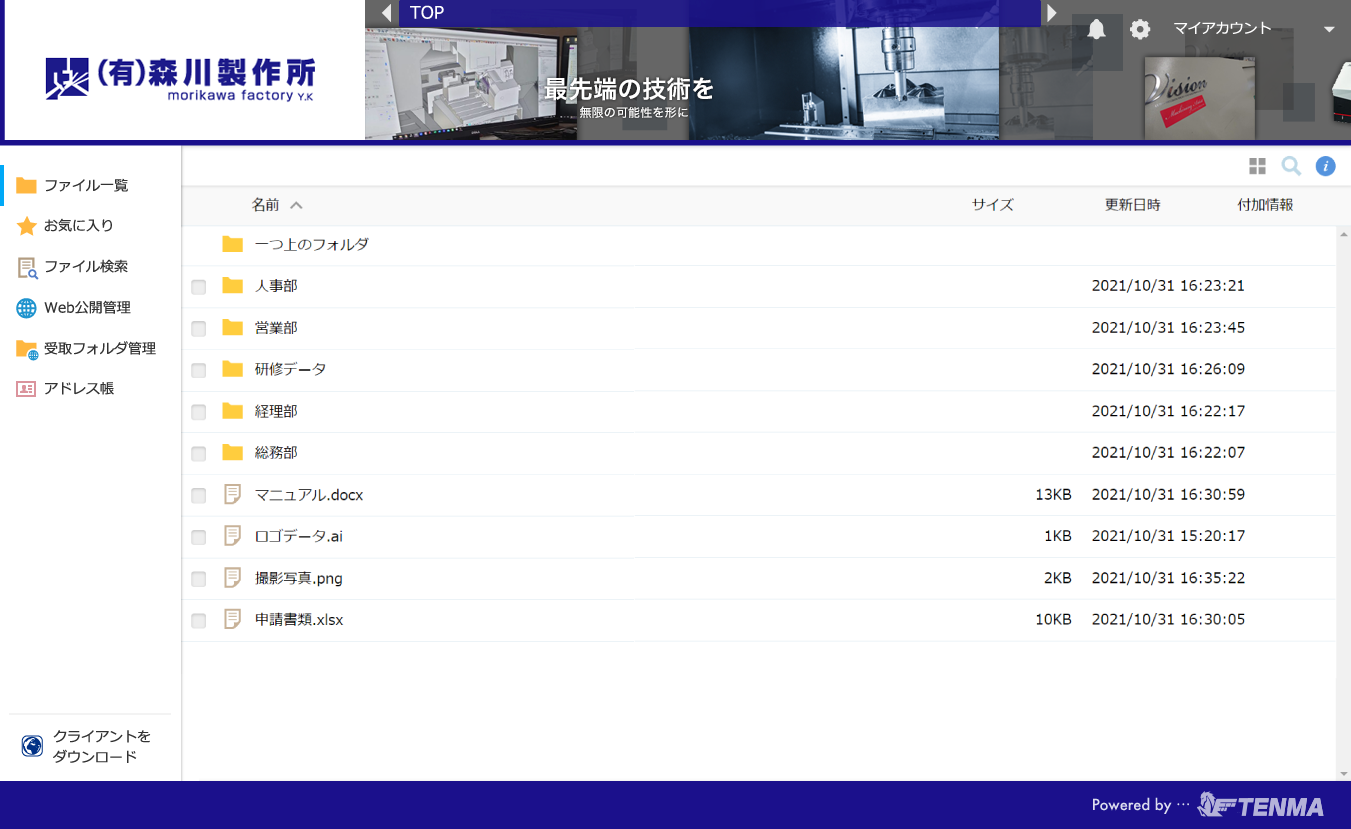Click the クライアントをダウンロード globe icon
The image size is (1351, 829).
pyautogui.click(x=32, y=746)
